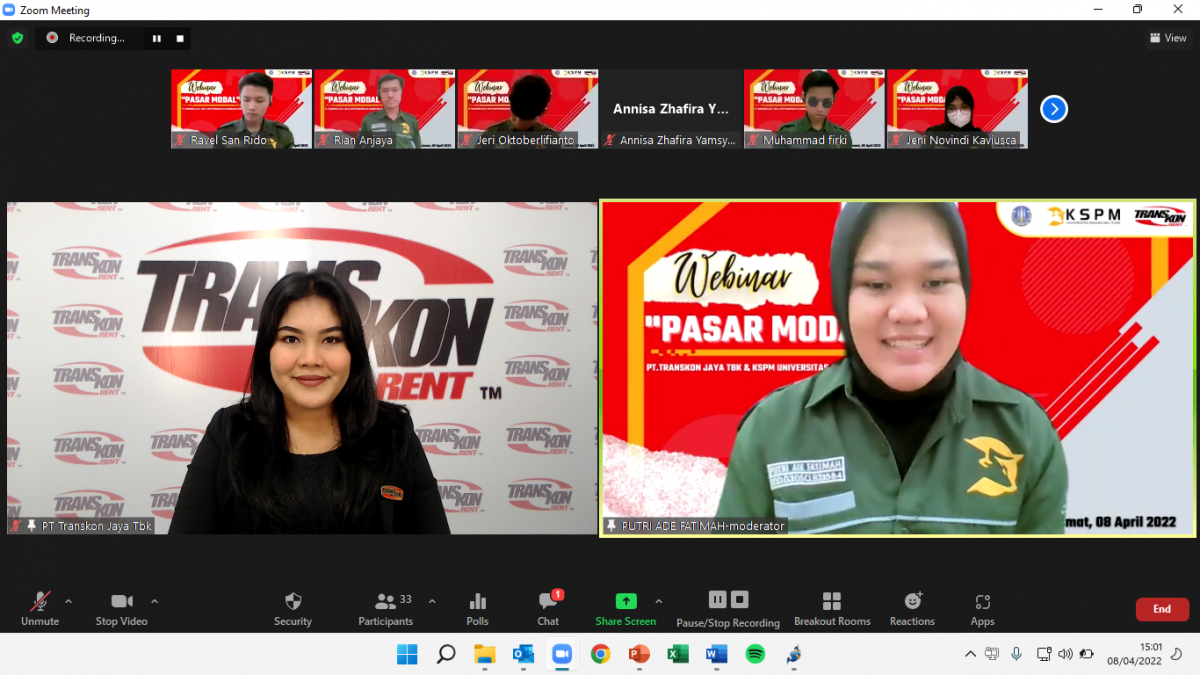
Task: Open the Reactions picker
Action: coord(913,608)
